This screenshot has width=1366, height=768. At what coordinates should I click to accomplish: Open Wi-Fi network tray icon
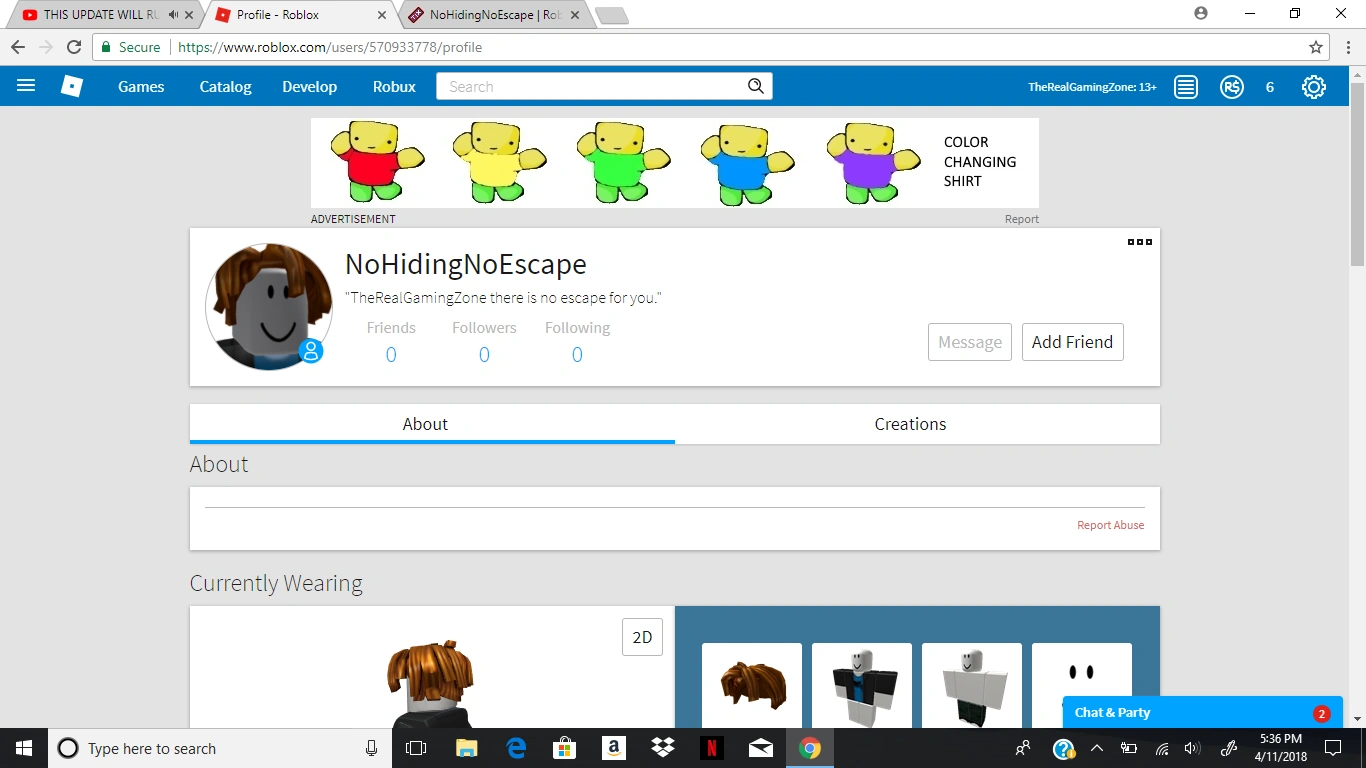point(1162,748)
